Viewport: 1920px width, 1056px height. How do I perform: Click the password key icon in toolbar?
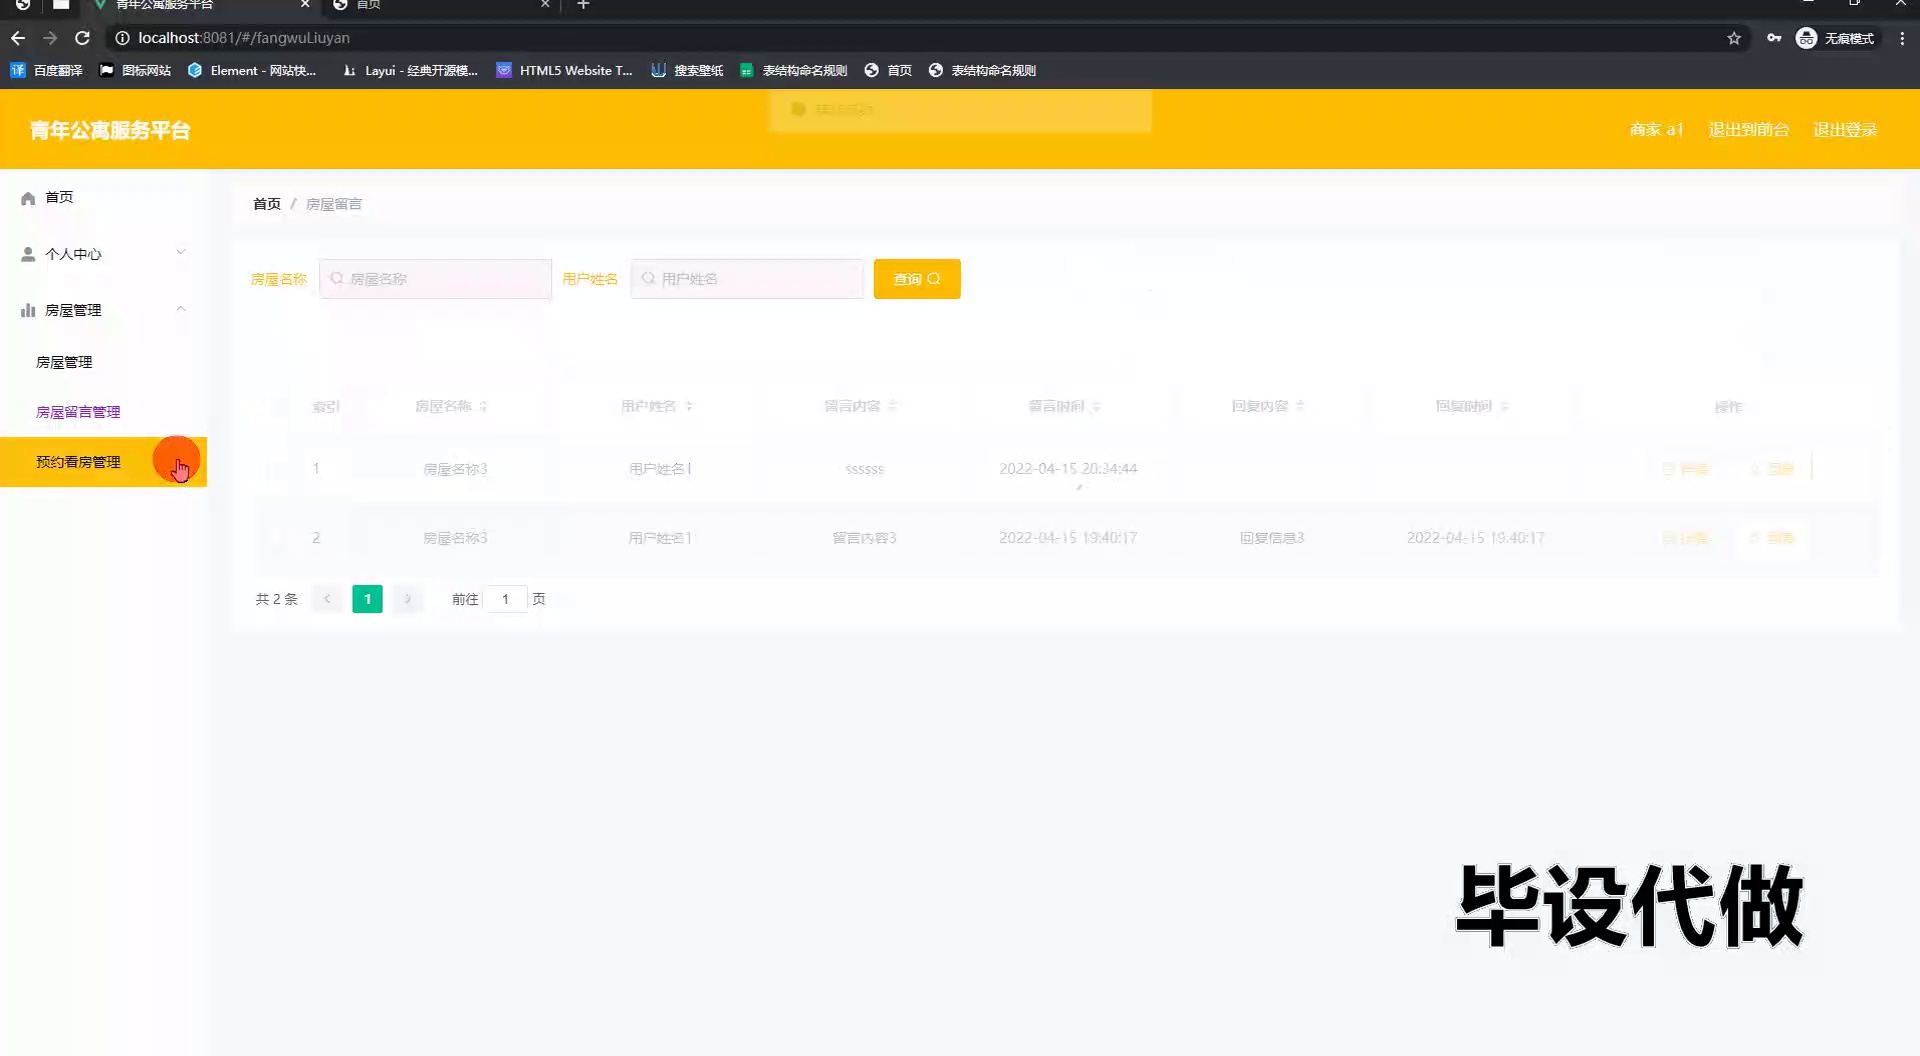(1774, 38)
